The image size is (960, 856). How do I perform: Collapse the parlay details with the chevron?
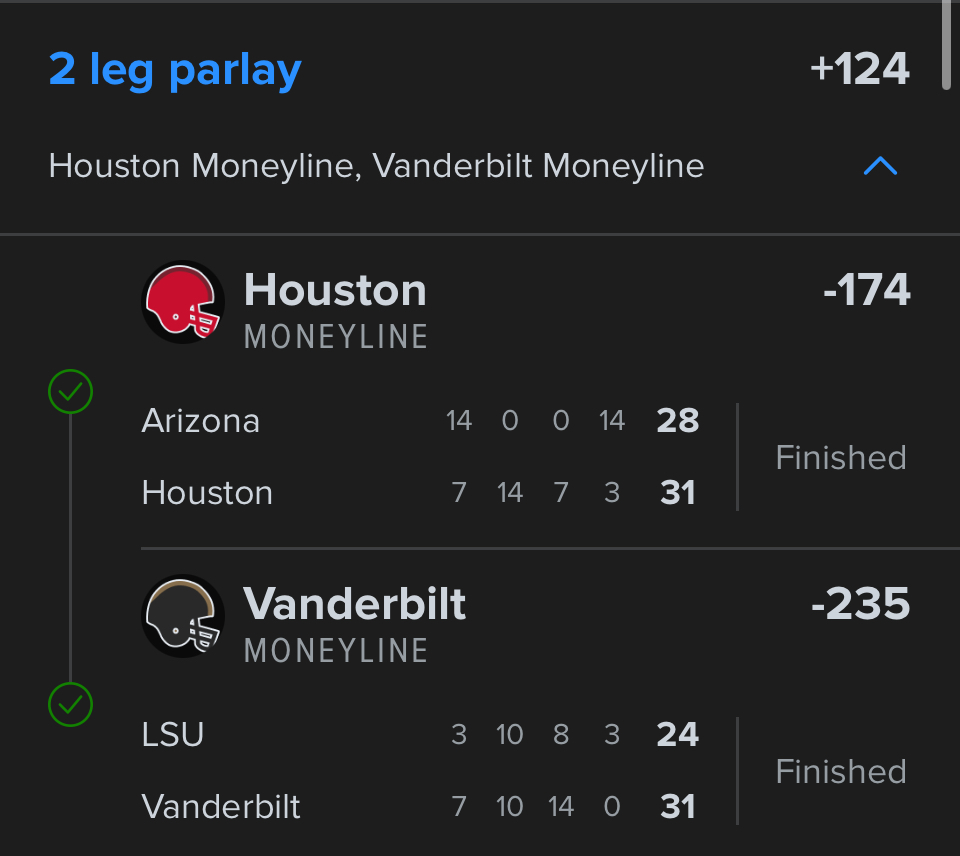coord(880,166)
